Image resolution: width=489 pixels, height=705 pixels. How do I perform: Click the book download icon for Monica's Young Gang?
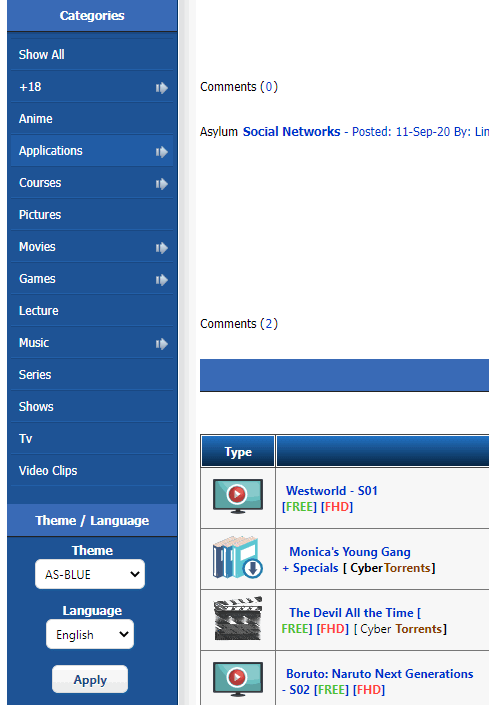tap(238, 558)
